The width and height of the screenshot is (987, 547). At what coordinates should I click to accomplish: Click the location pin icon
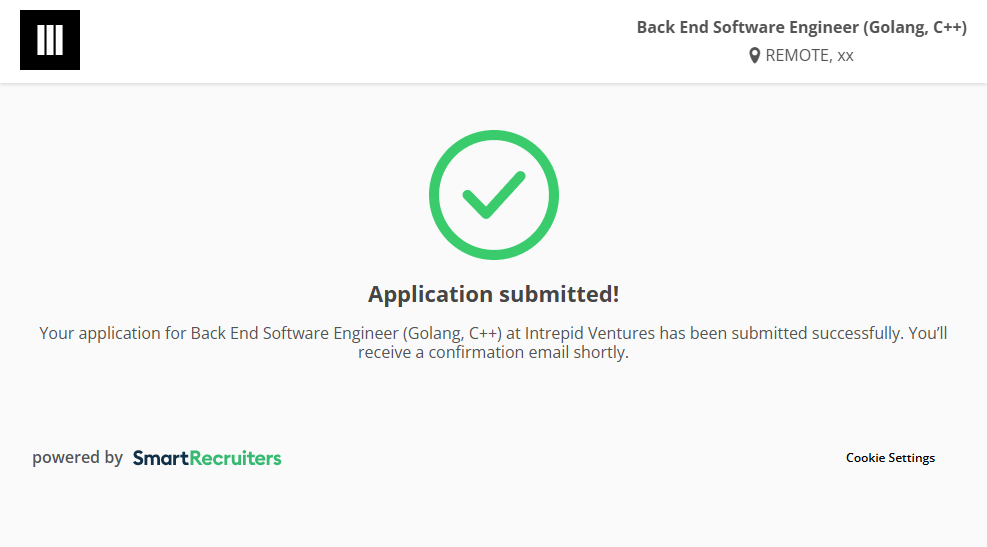[x=755, y=56]
